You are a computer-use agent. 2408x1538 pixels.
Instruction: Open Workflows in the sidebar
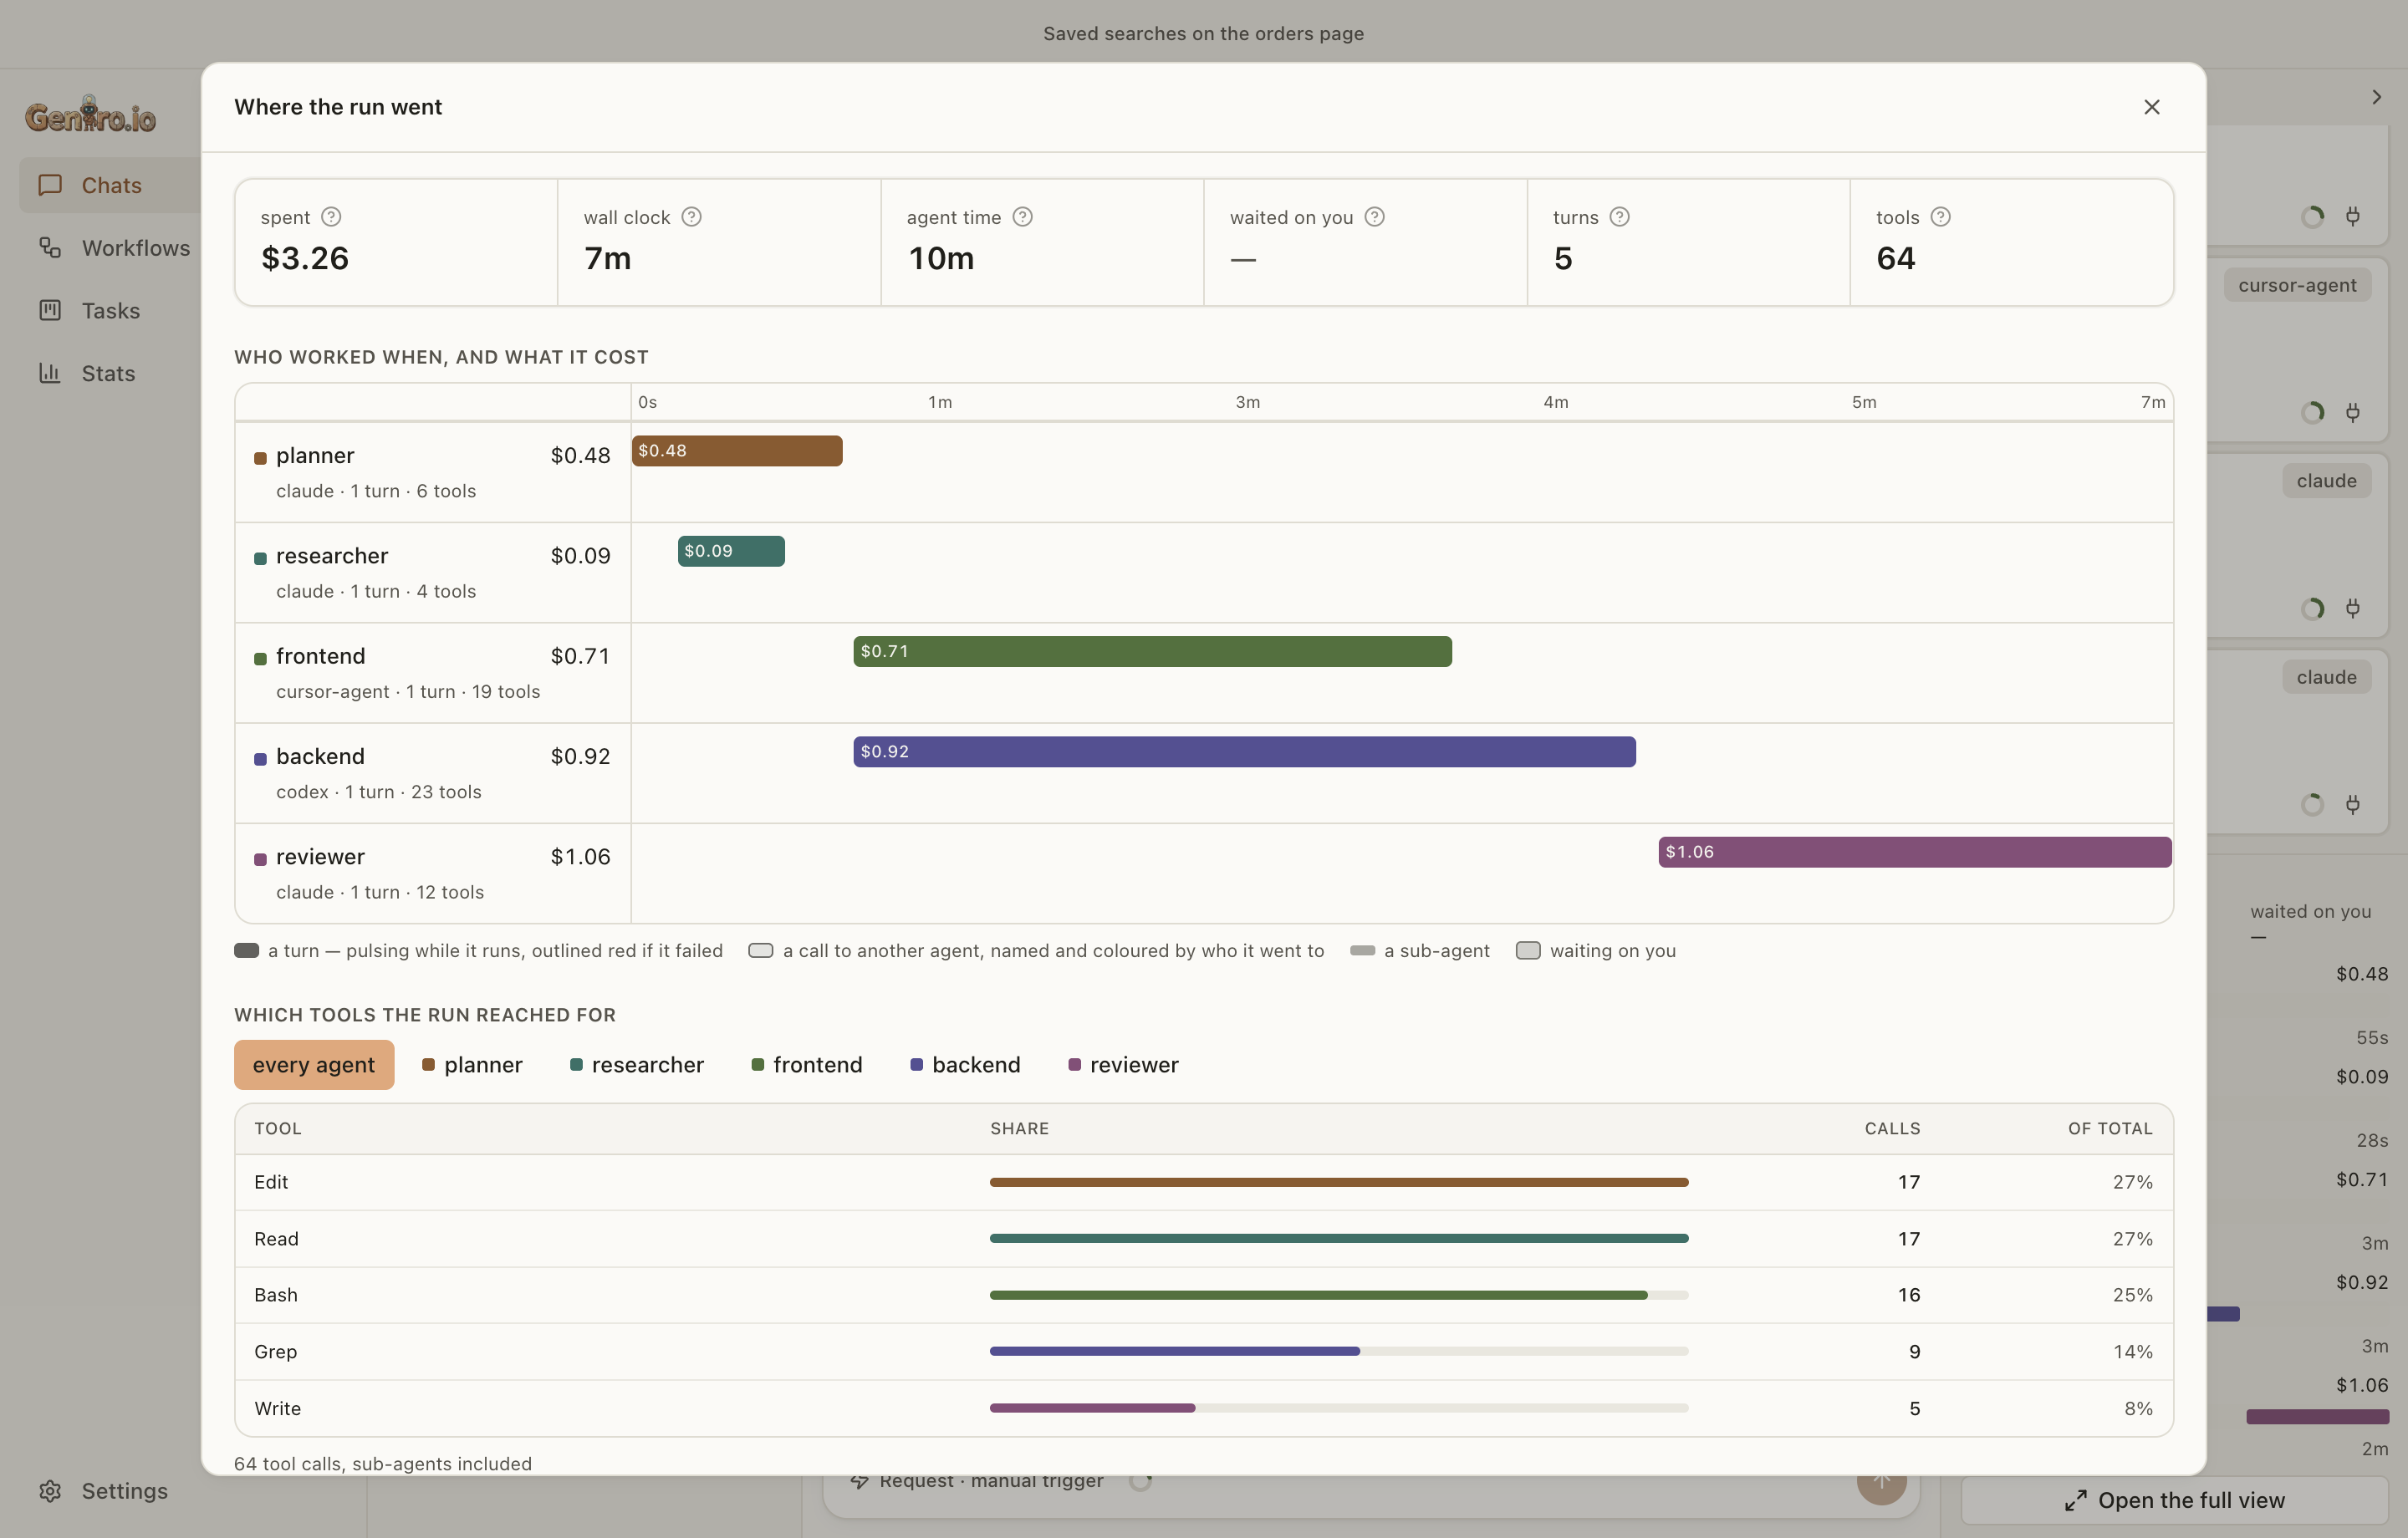click(114, 248)
